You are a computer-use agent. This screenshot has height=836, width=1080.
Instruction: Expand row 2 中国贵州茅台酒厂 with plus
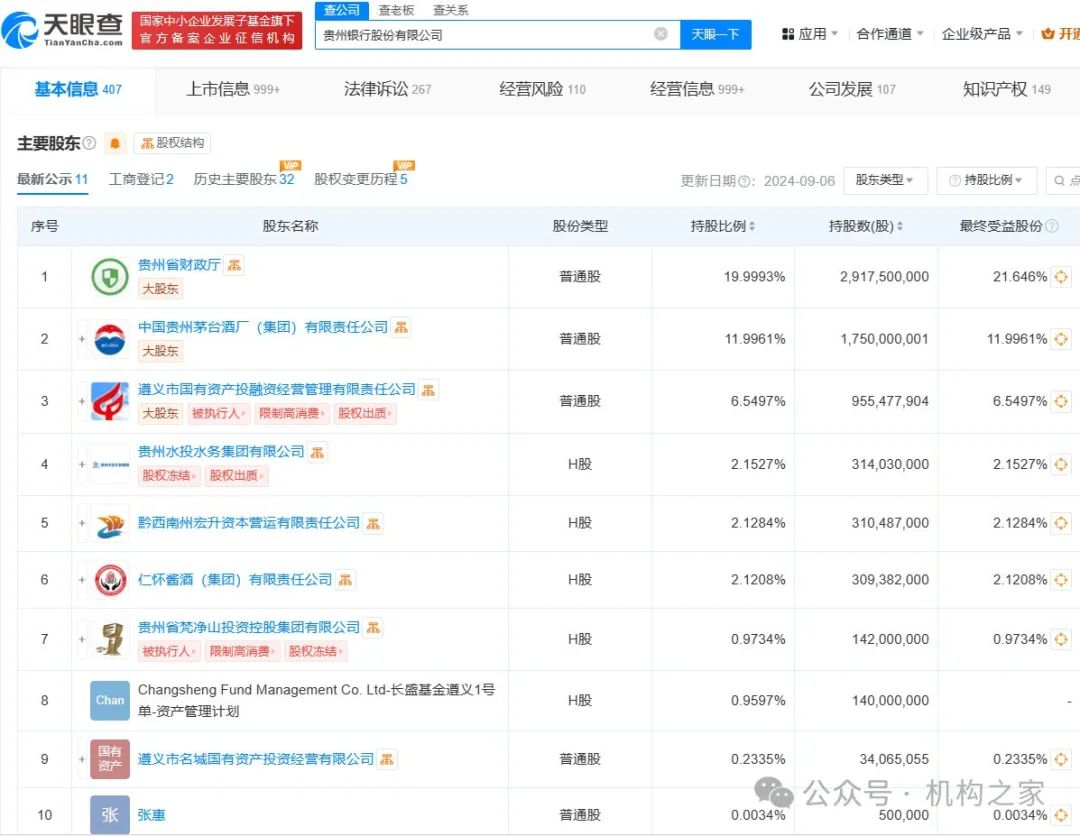point(82,339)
